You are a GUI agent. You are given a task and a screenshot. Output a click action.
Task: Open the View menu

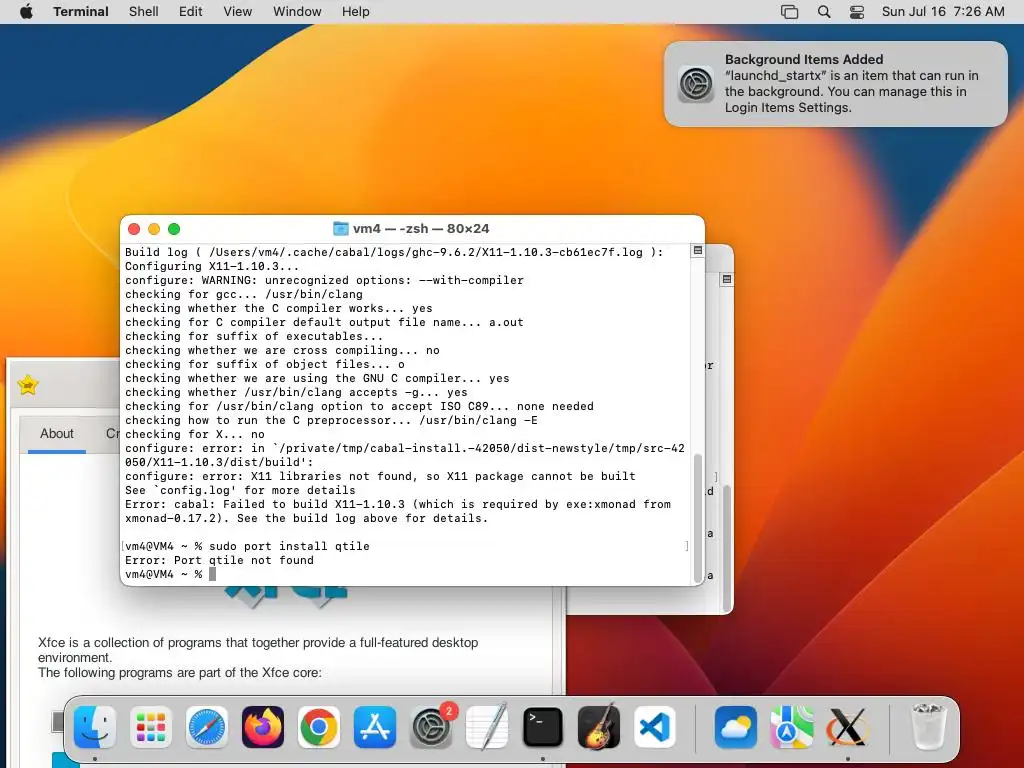(x=238, y=12)
